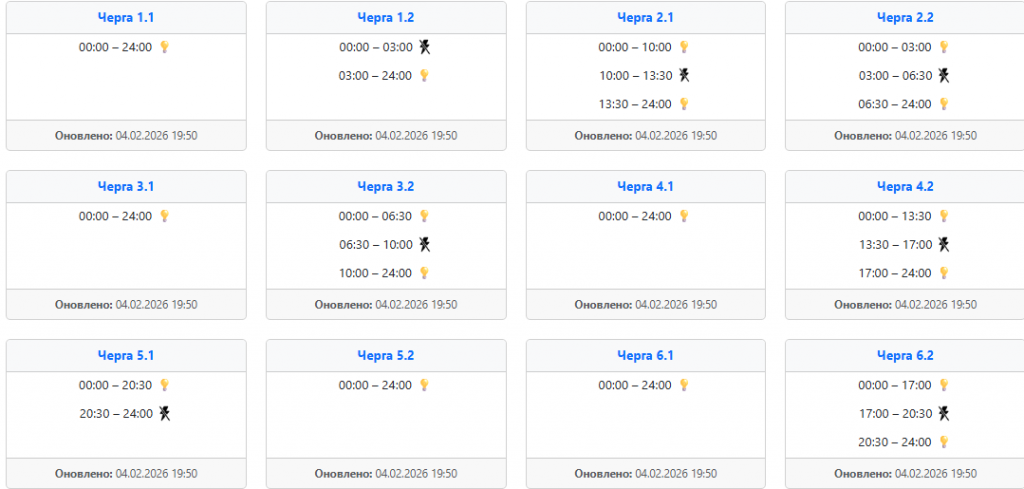Click the Черга 6.1 title
1024x489 pixels.
pos(645,356)
